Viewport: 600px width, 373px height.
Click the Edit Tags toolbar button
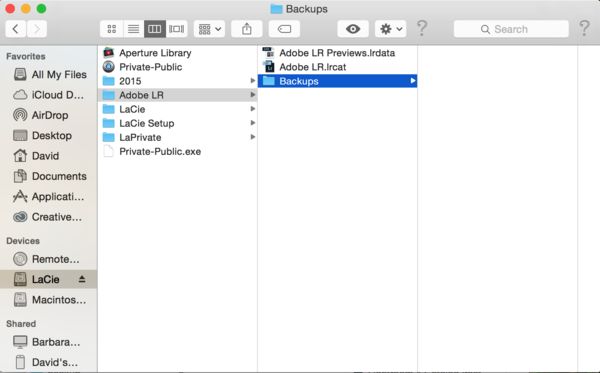[284, 29]
